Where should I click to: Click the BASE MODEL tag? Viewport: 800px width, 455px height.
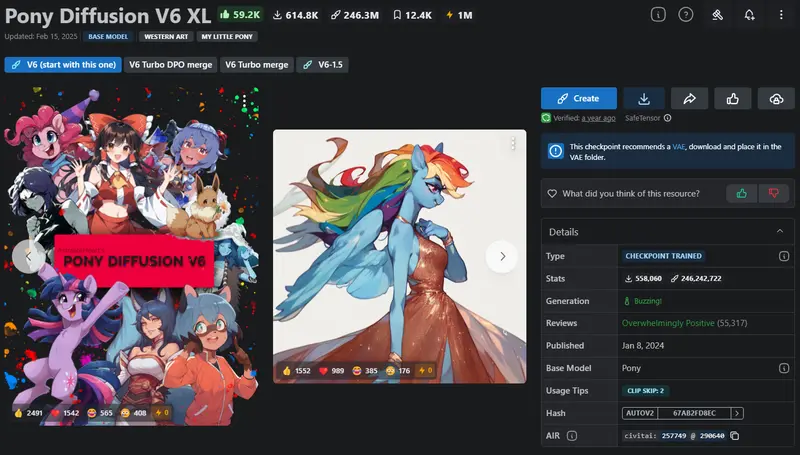point(108,37)
